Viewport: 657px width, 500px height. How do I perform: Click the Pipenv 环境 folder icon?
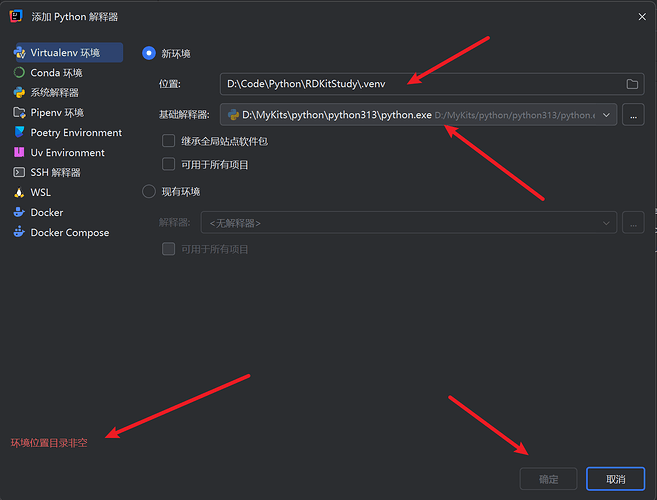point(19,112)
